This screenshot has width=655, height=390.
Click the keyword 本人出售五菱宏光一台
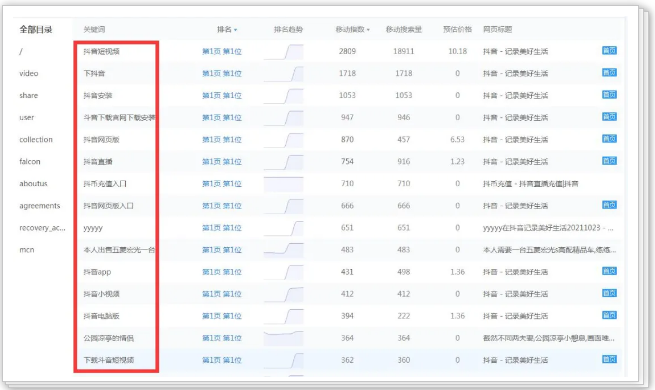[x=119, y=250]
